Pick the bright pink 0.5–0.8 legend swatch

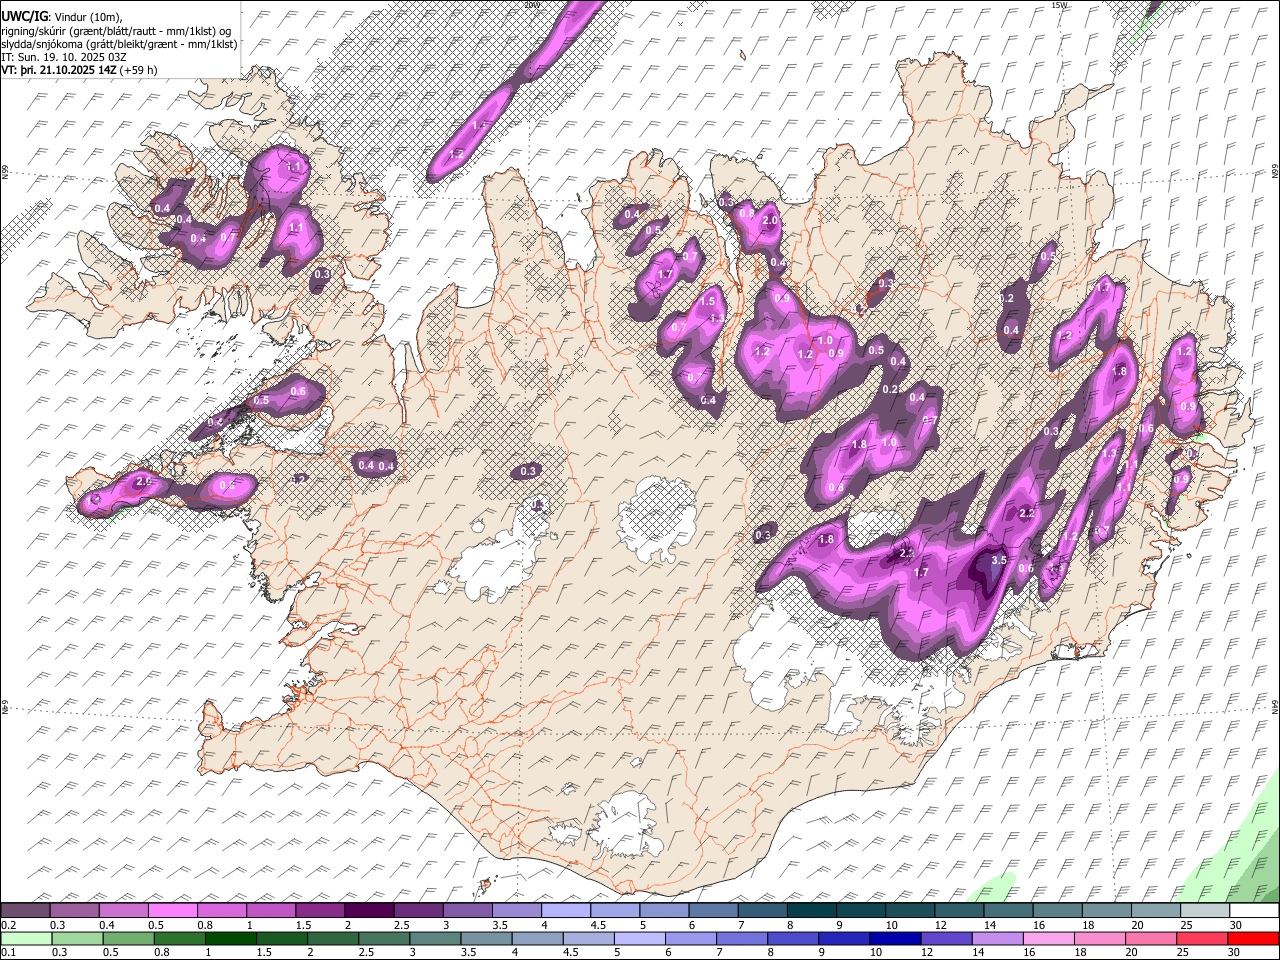pos(172,910)
